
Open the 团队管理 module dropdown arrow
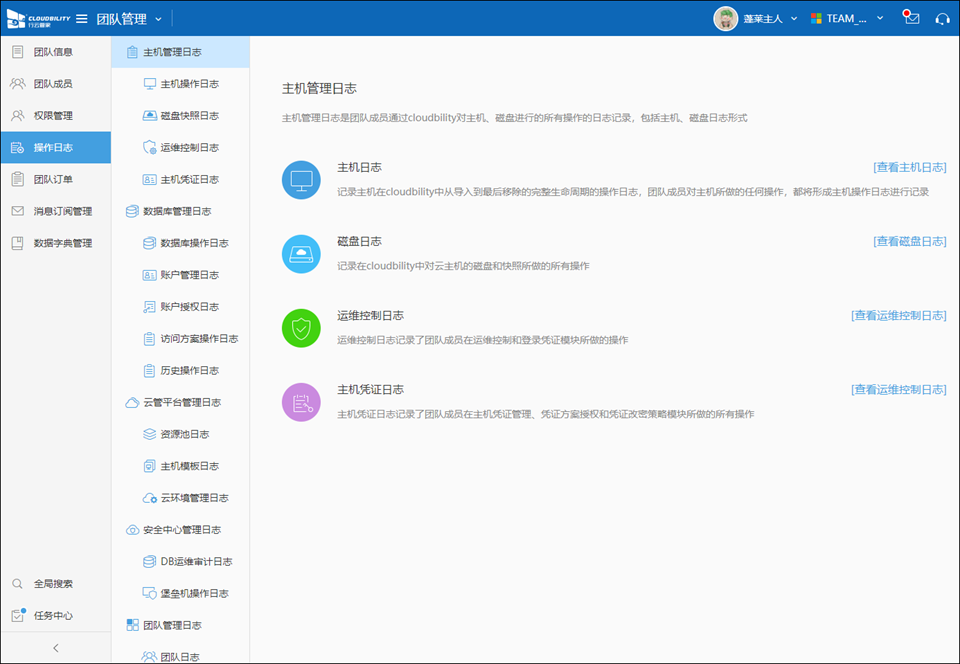(160, 19)
